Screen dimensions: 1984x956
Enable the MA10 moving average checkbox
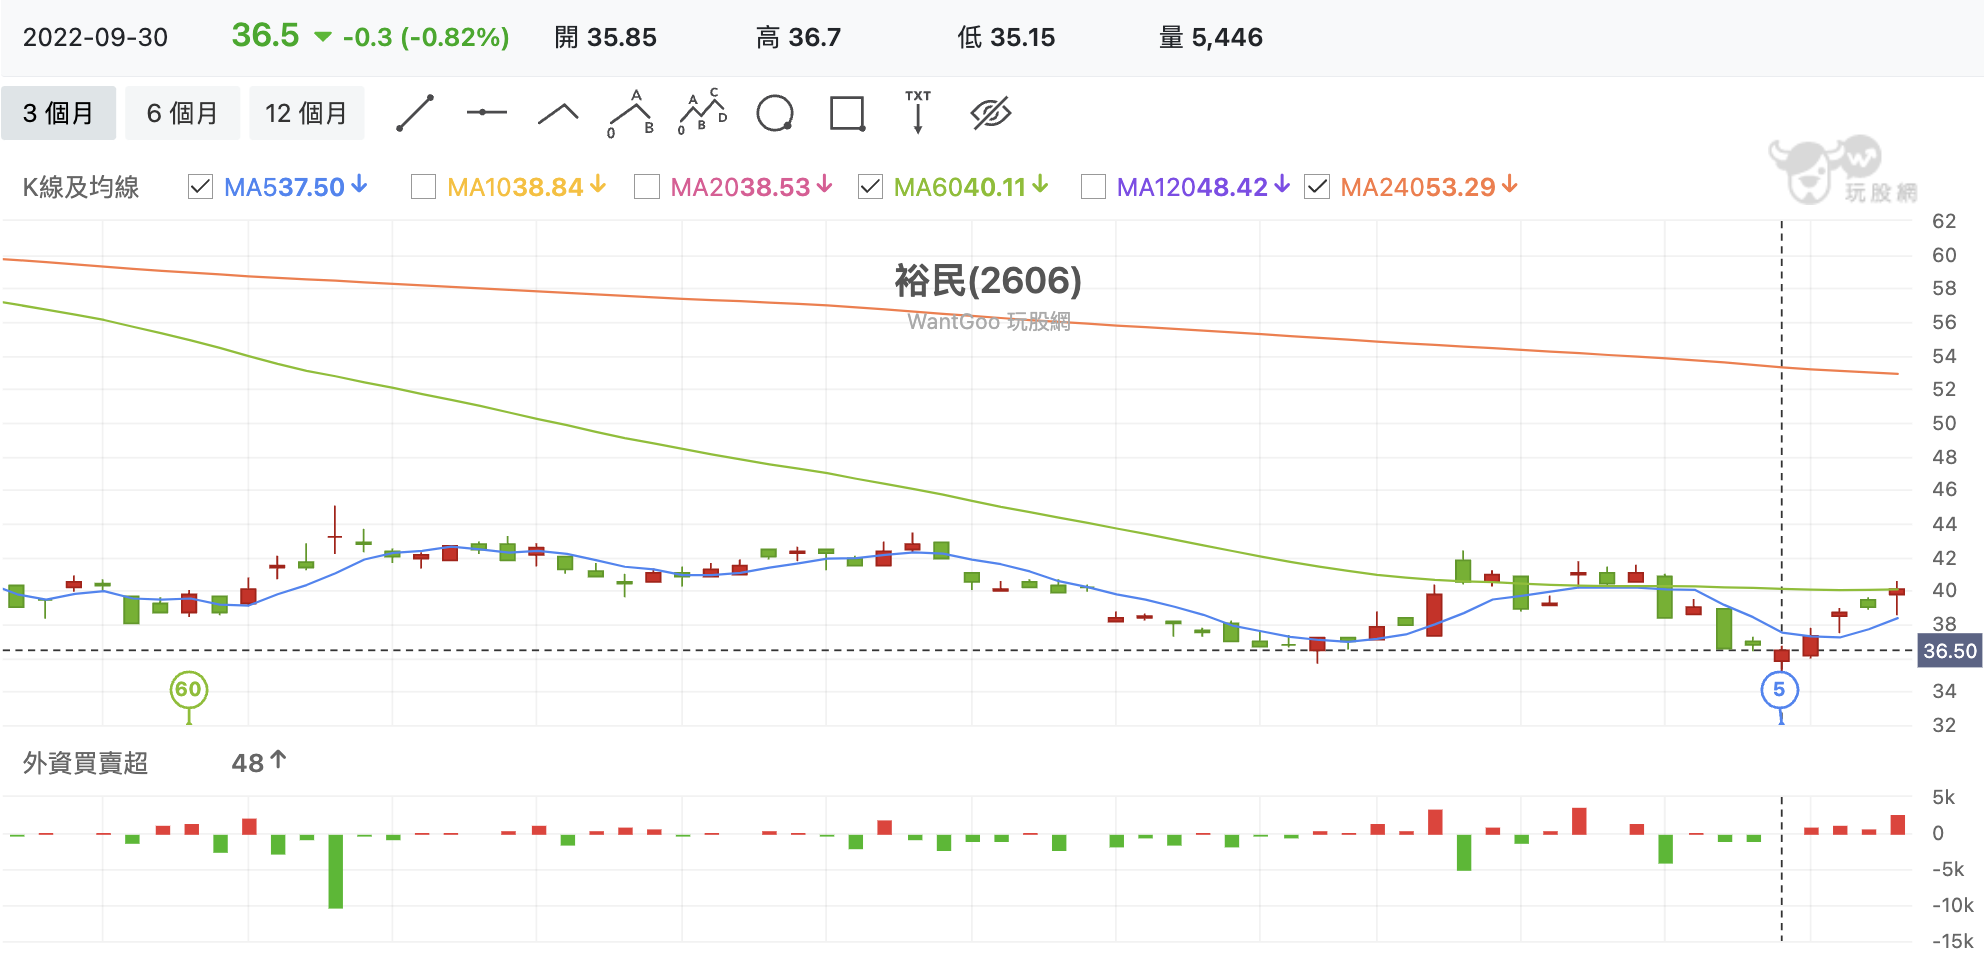(x=424, y=186)
